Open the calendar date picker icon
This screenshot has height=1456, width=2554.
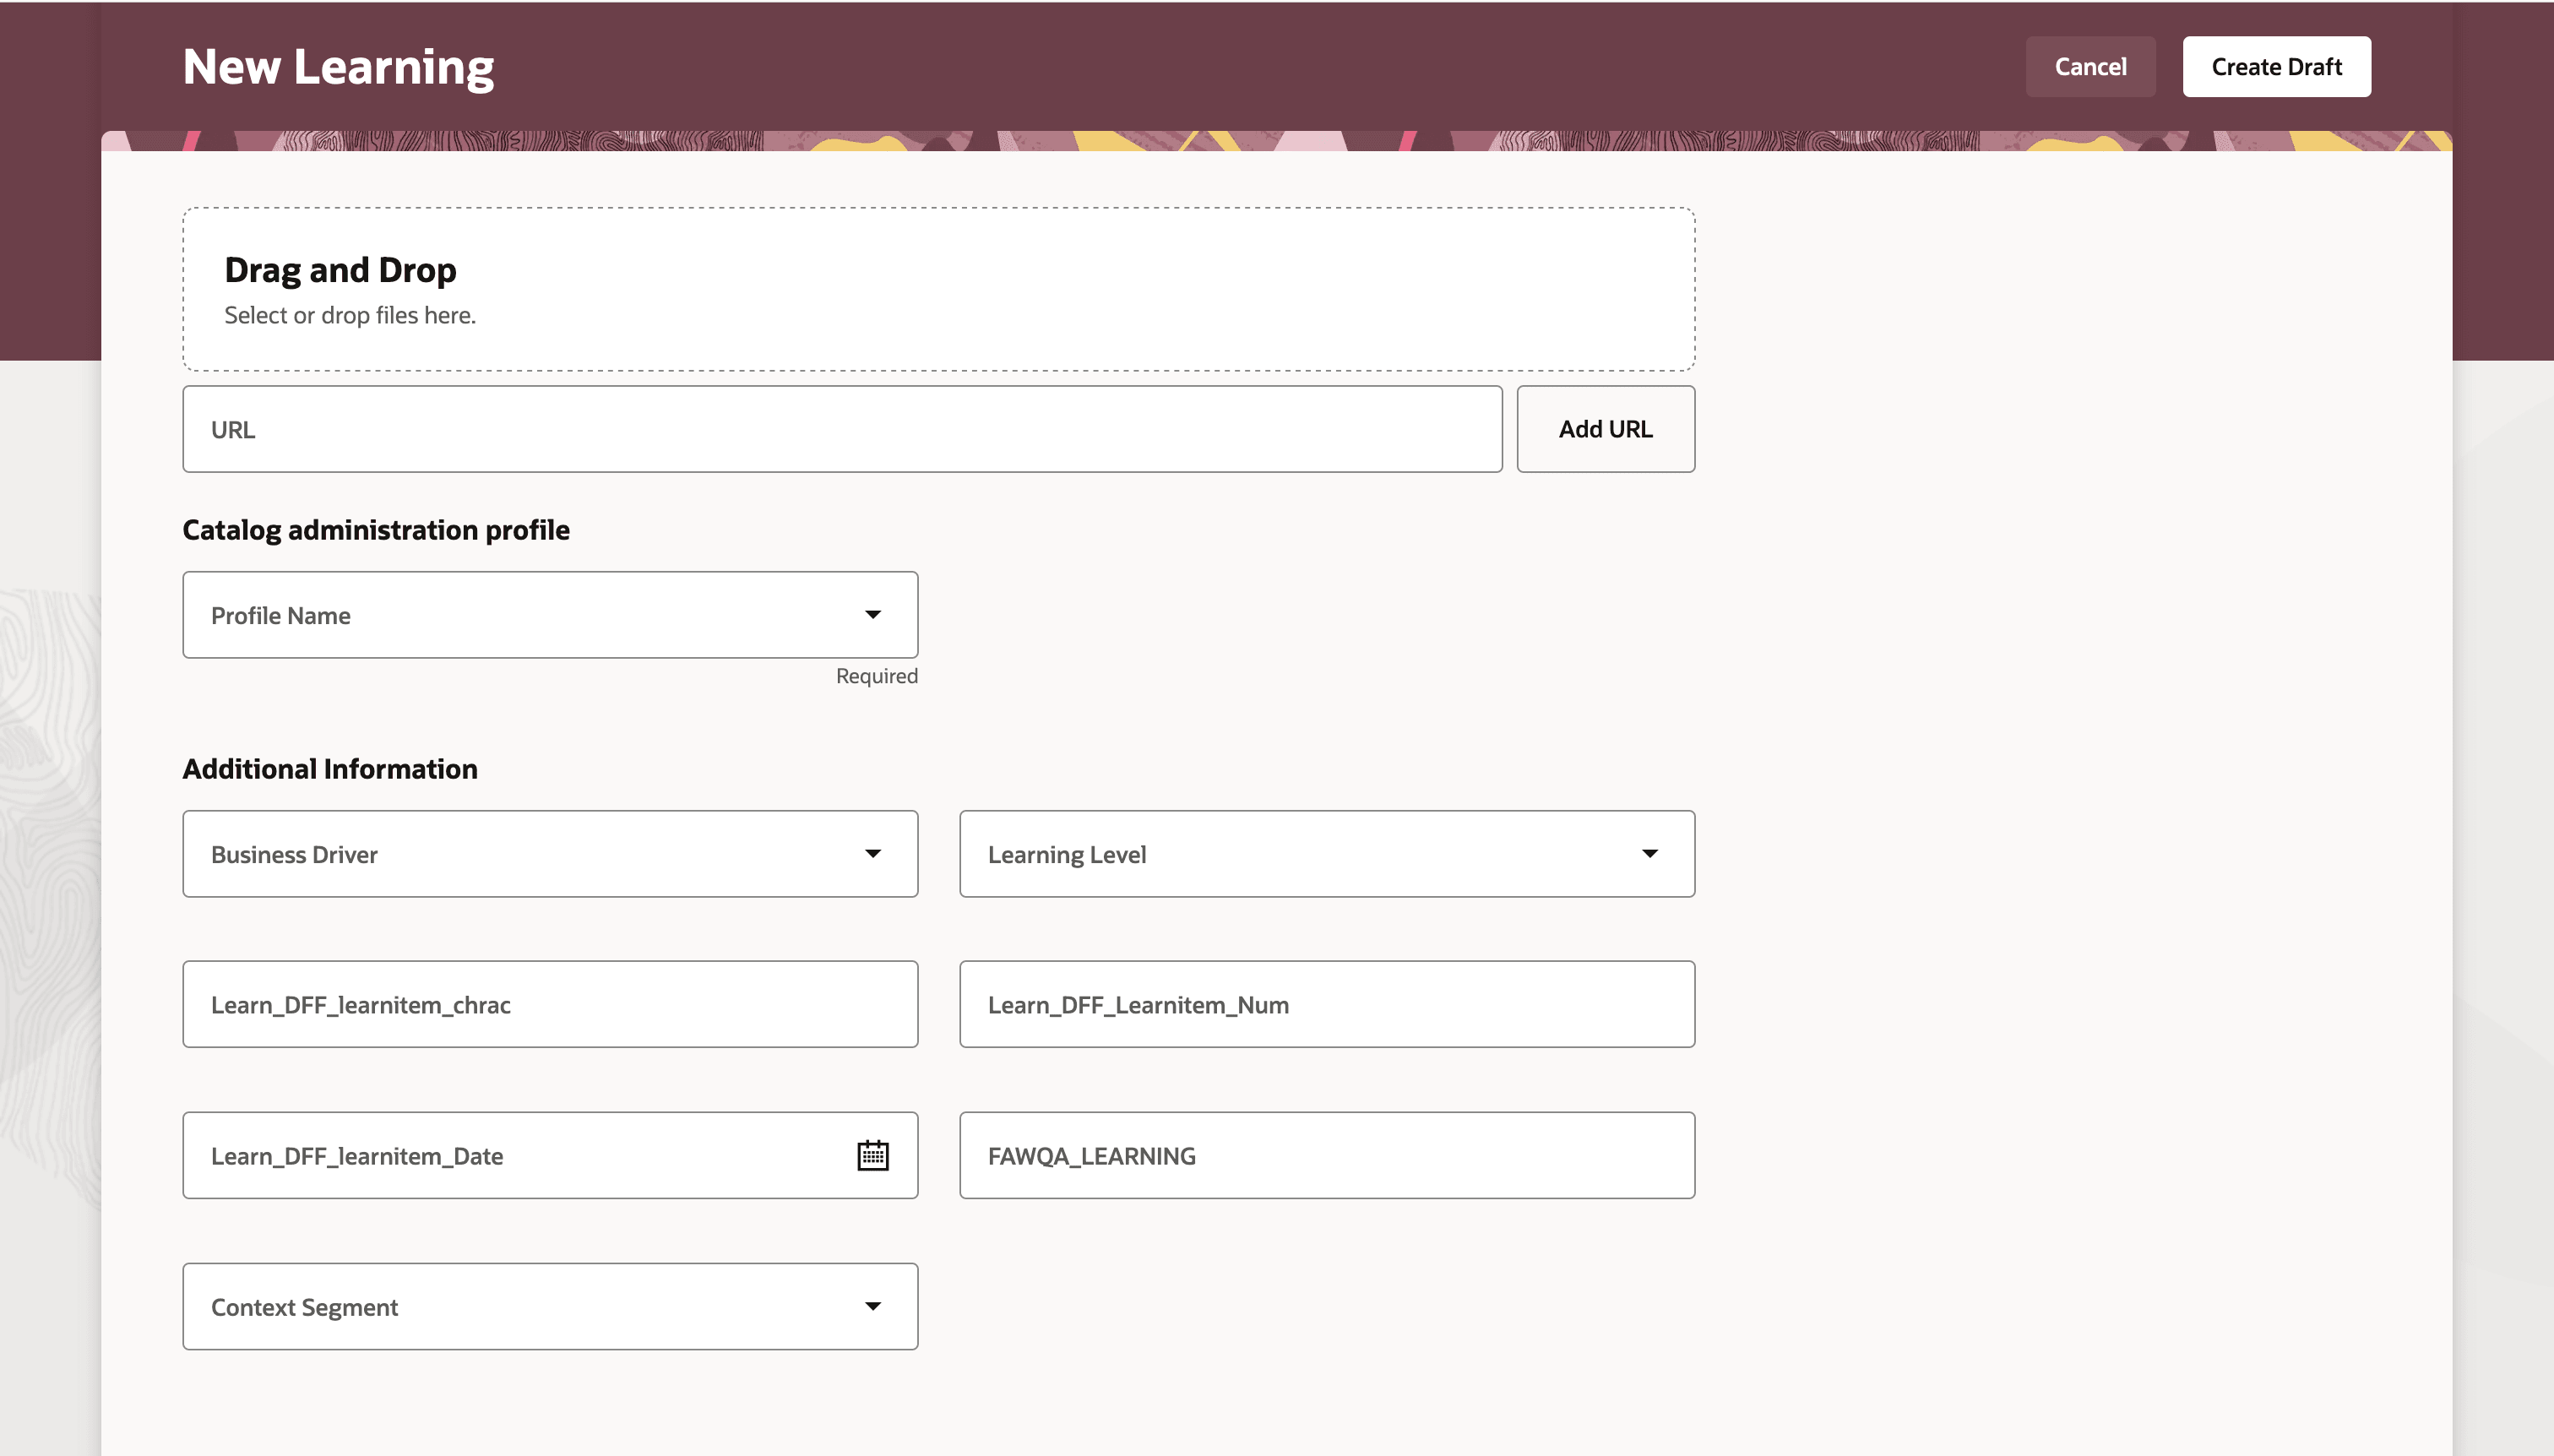click(x=872, y=1155)
